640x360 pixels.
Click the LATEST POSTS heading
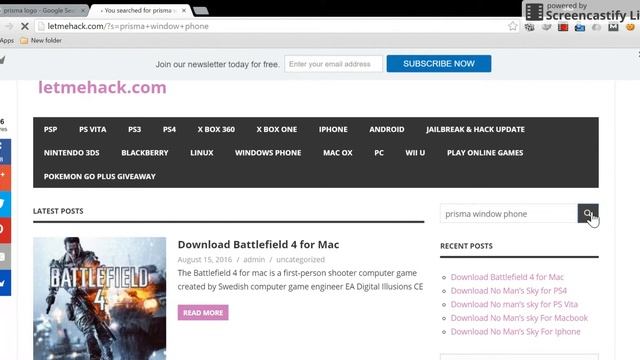point(58,211)
